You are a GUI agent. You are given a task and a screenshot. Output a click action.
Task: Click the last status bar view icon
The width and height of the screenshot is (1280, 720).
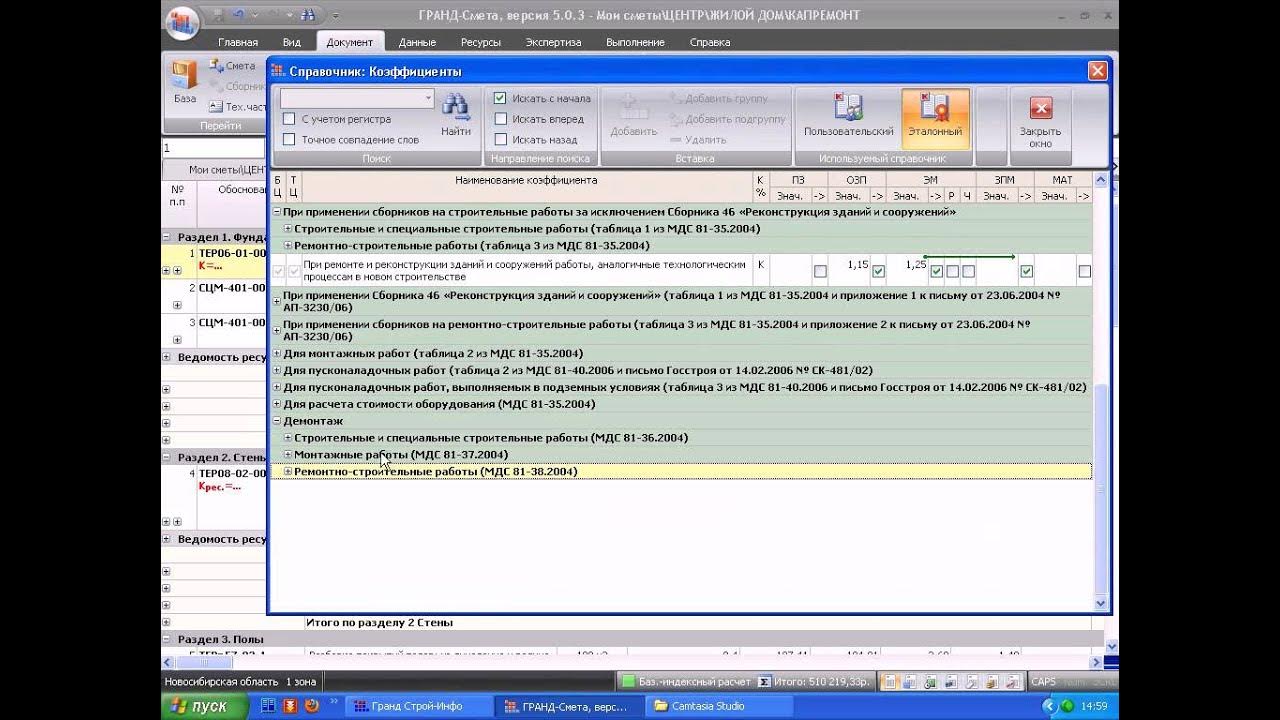point(1012,682)
